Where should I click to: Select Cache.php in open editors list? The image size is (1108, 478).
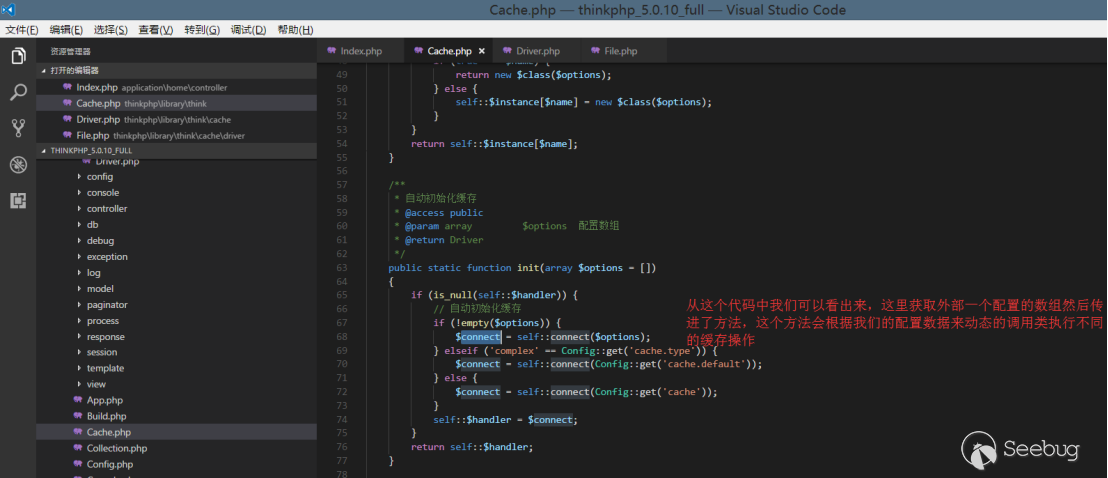coord(177,103)
